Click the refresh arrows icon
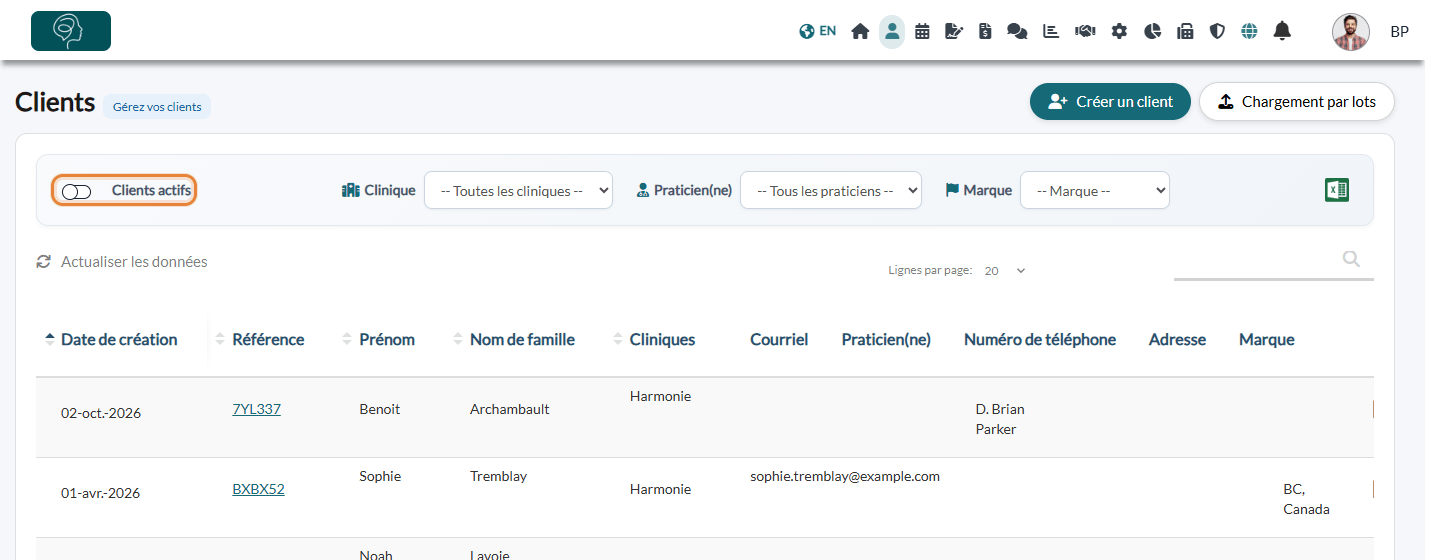 43,262
